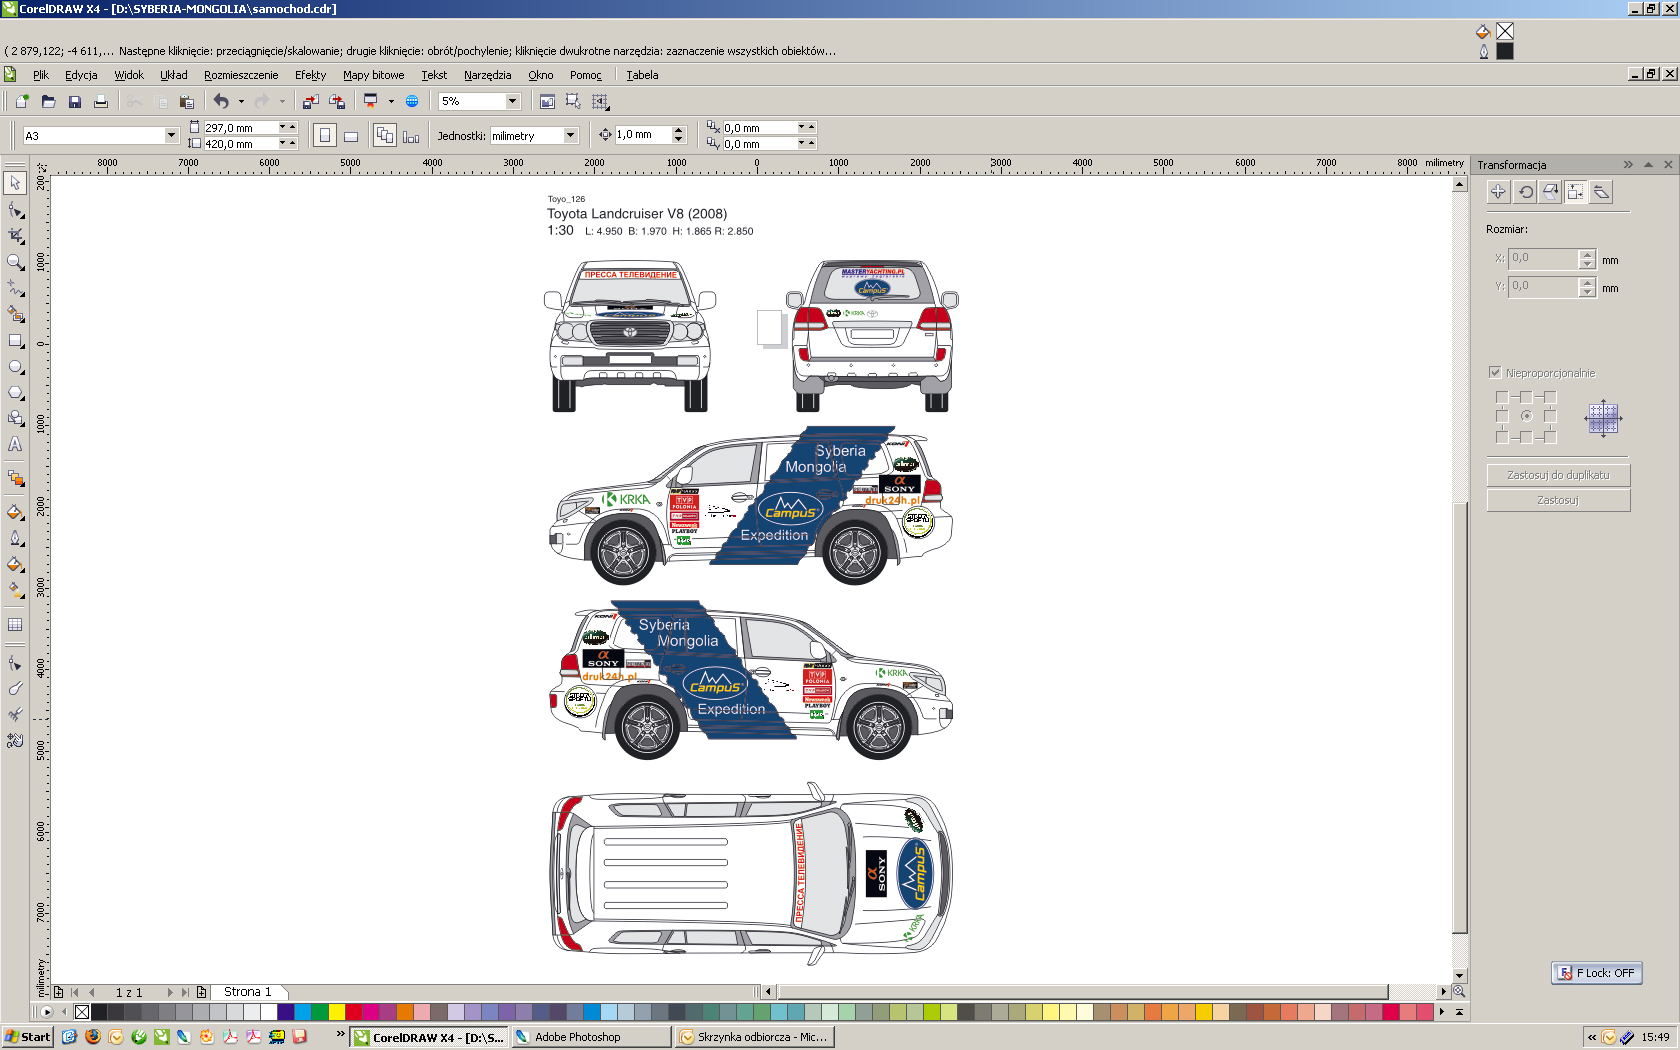Select the Freehand drawing tool

[x=15, y=288]
